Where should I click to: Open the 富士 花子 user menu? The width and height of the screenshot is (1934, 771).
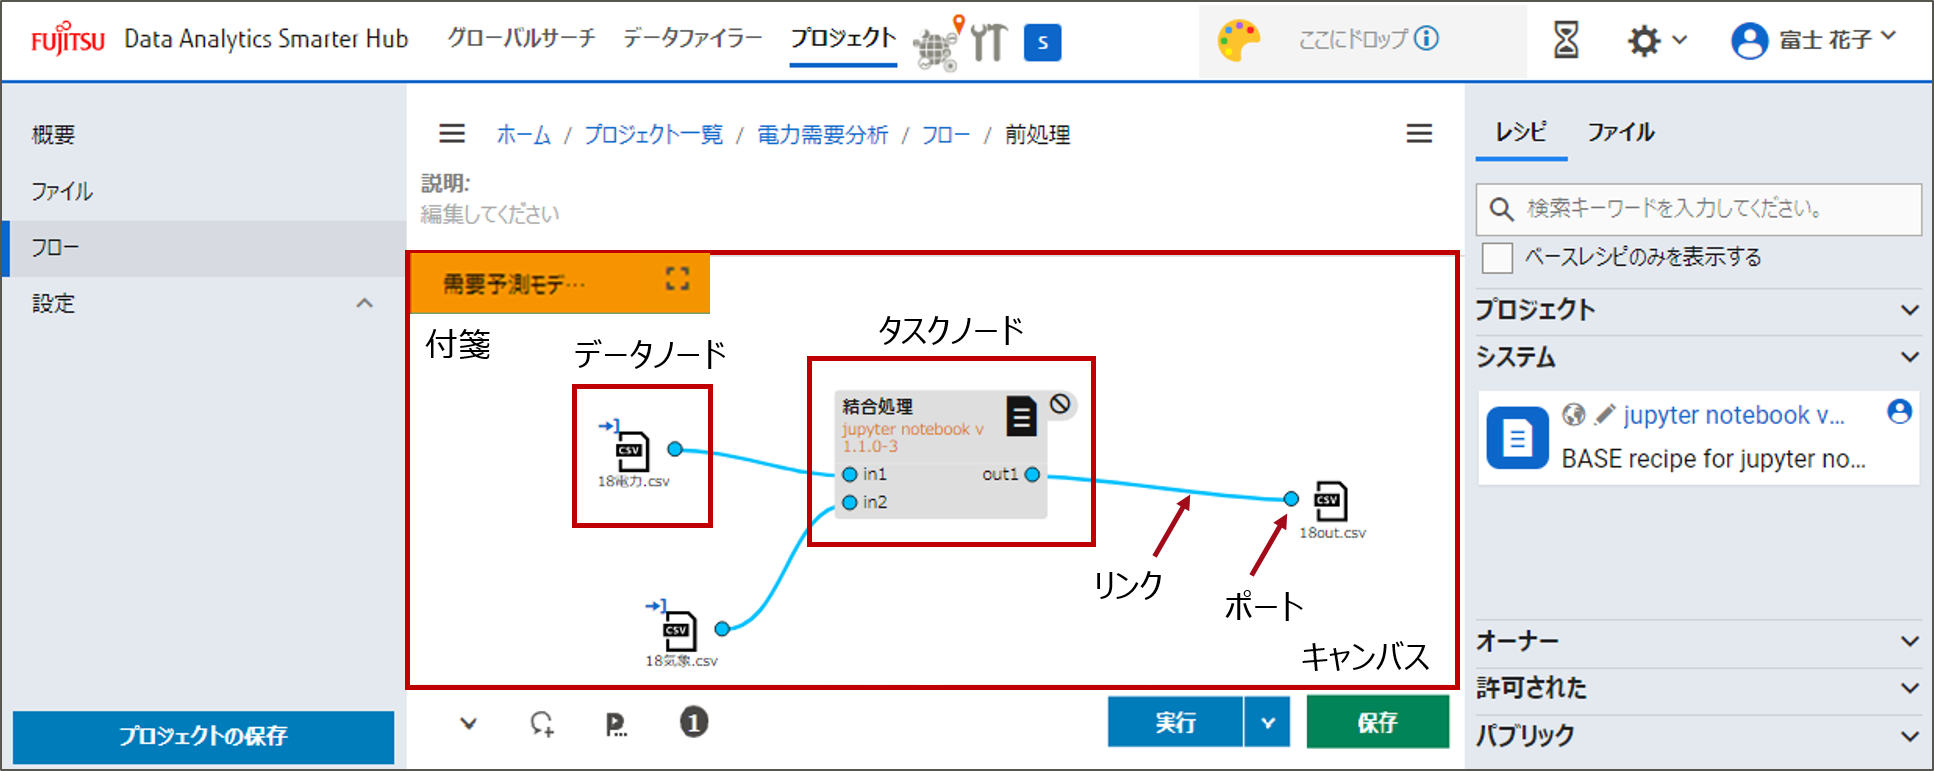coord(1814,40)
